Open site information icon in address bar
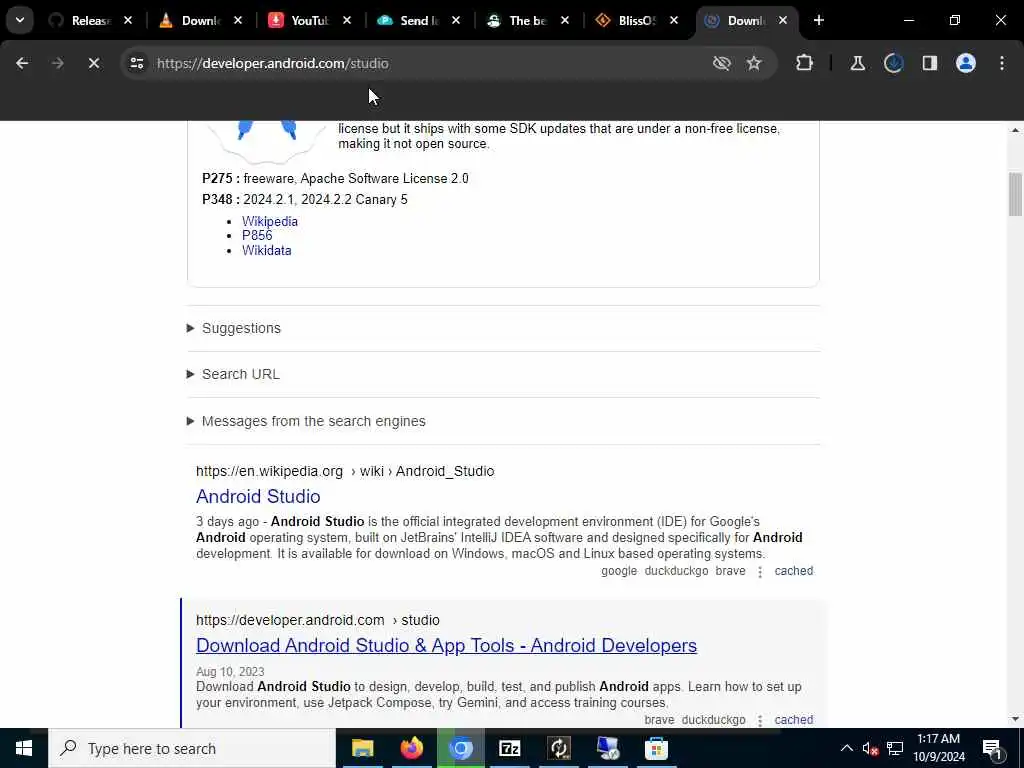Viewport: 1024px width, 768px height. click(x=136, y=63)
